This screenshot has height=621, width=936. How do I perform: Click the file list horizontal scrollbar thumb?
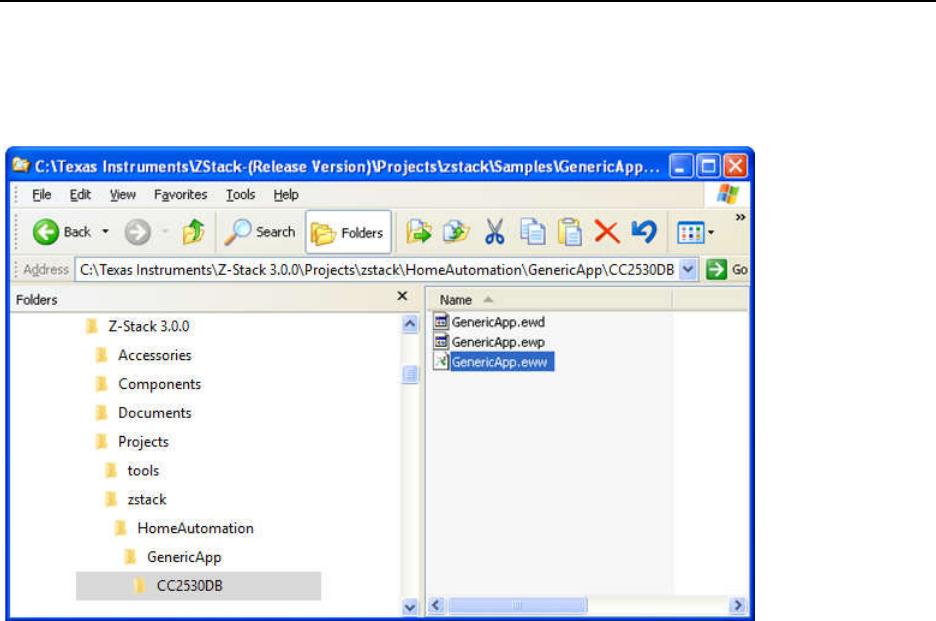click(517, 605)
